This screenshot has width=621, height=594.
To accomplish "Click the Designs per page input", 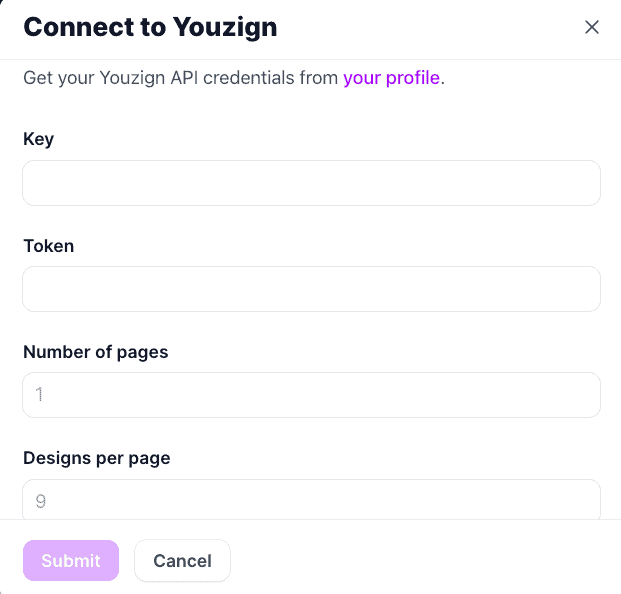I will point(311,500).
